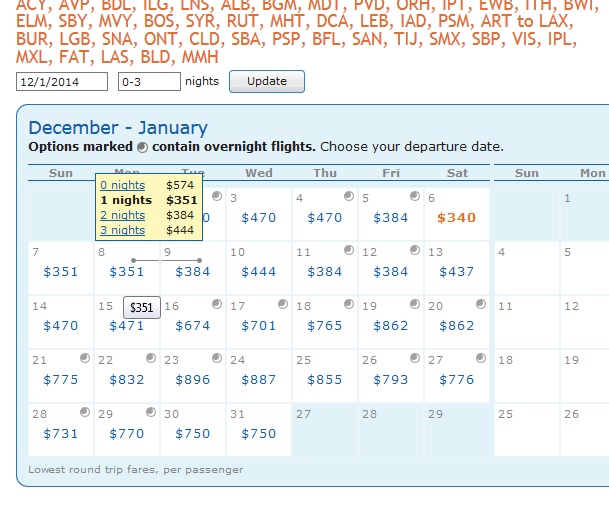Pick the $437 fare on December 13

point(457,271)
